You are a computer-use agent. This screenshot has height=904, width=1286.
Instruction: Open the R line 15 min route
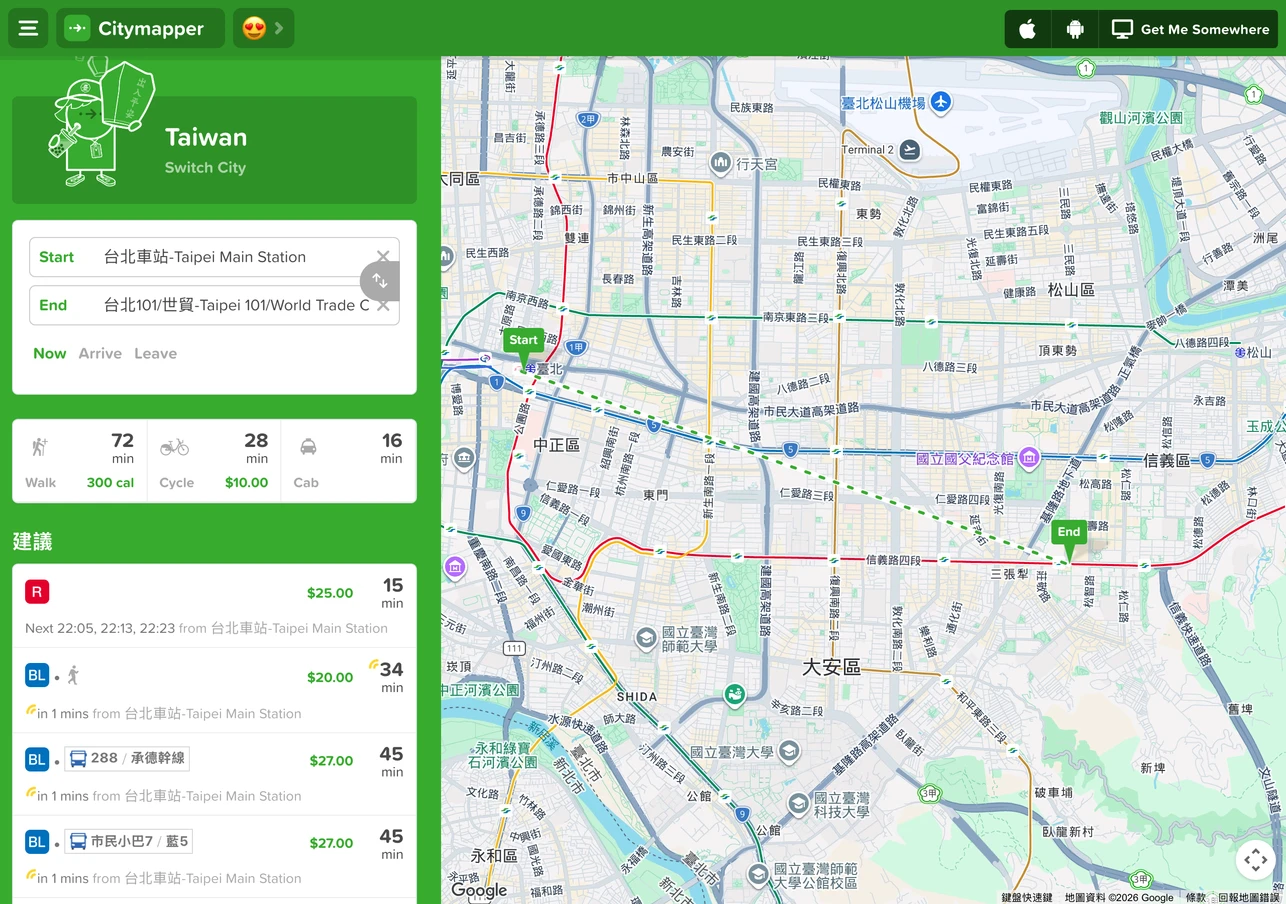point(214,606)
